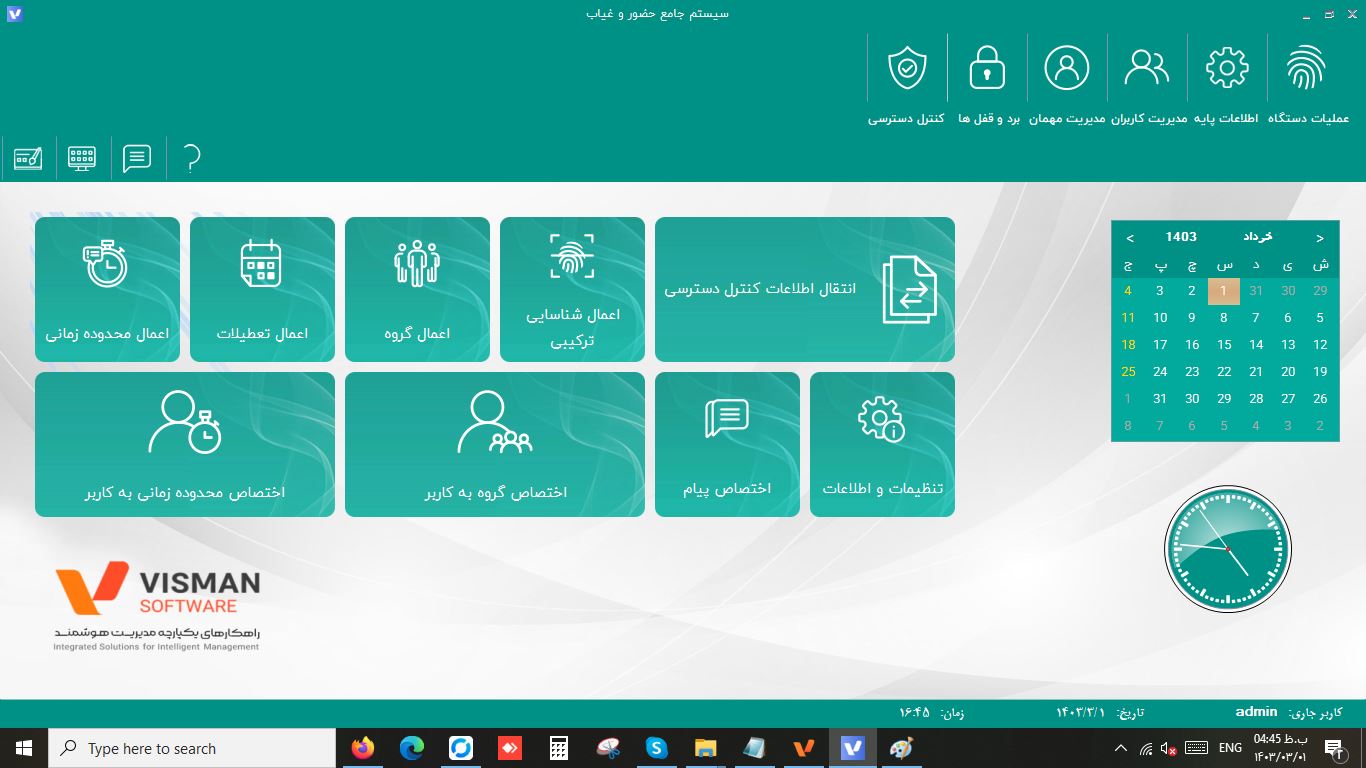The width and height of the screenshot is (1366, 768).
Task: Open access control data transfer tile
Action: pos(805,289)
